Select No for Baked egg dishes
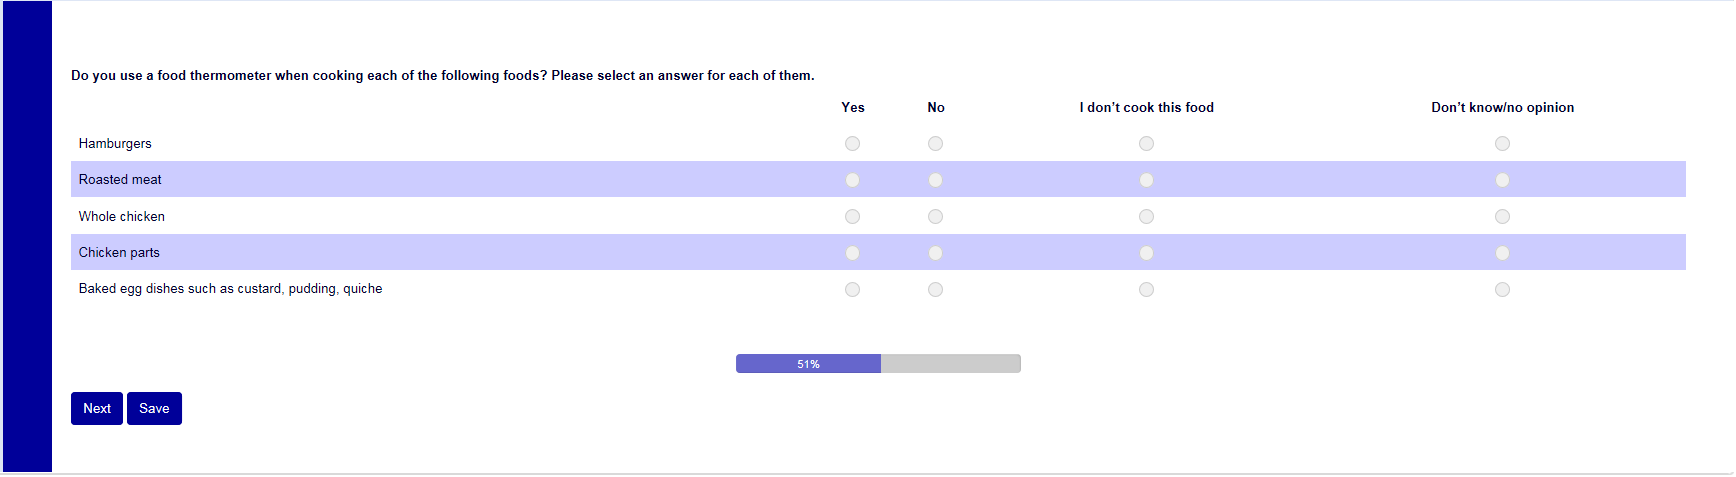This screenshot has width=1736, height=477. (935, 290)
